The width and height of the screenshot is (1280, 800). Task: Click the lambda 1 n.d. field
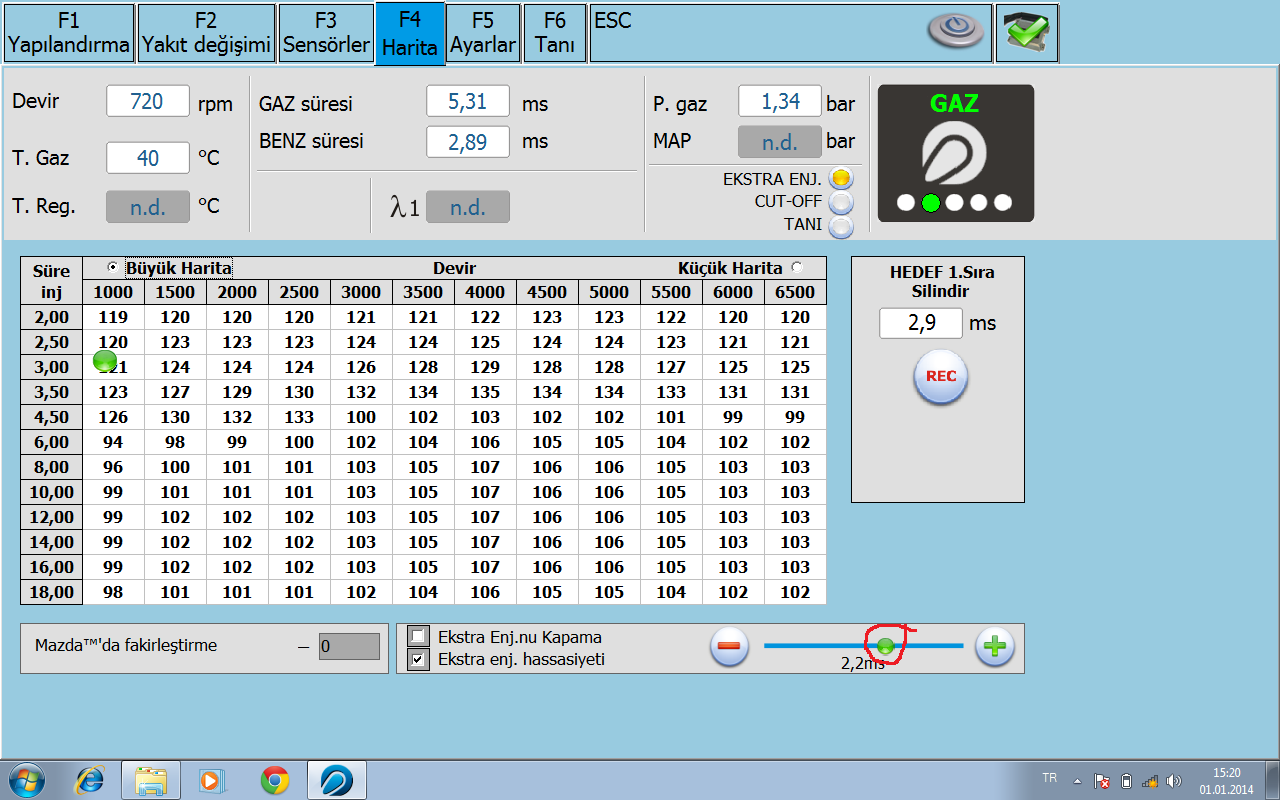click(x=468, y=207)
